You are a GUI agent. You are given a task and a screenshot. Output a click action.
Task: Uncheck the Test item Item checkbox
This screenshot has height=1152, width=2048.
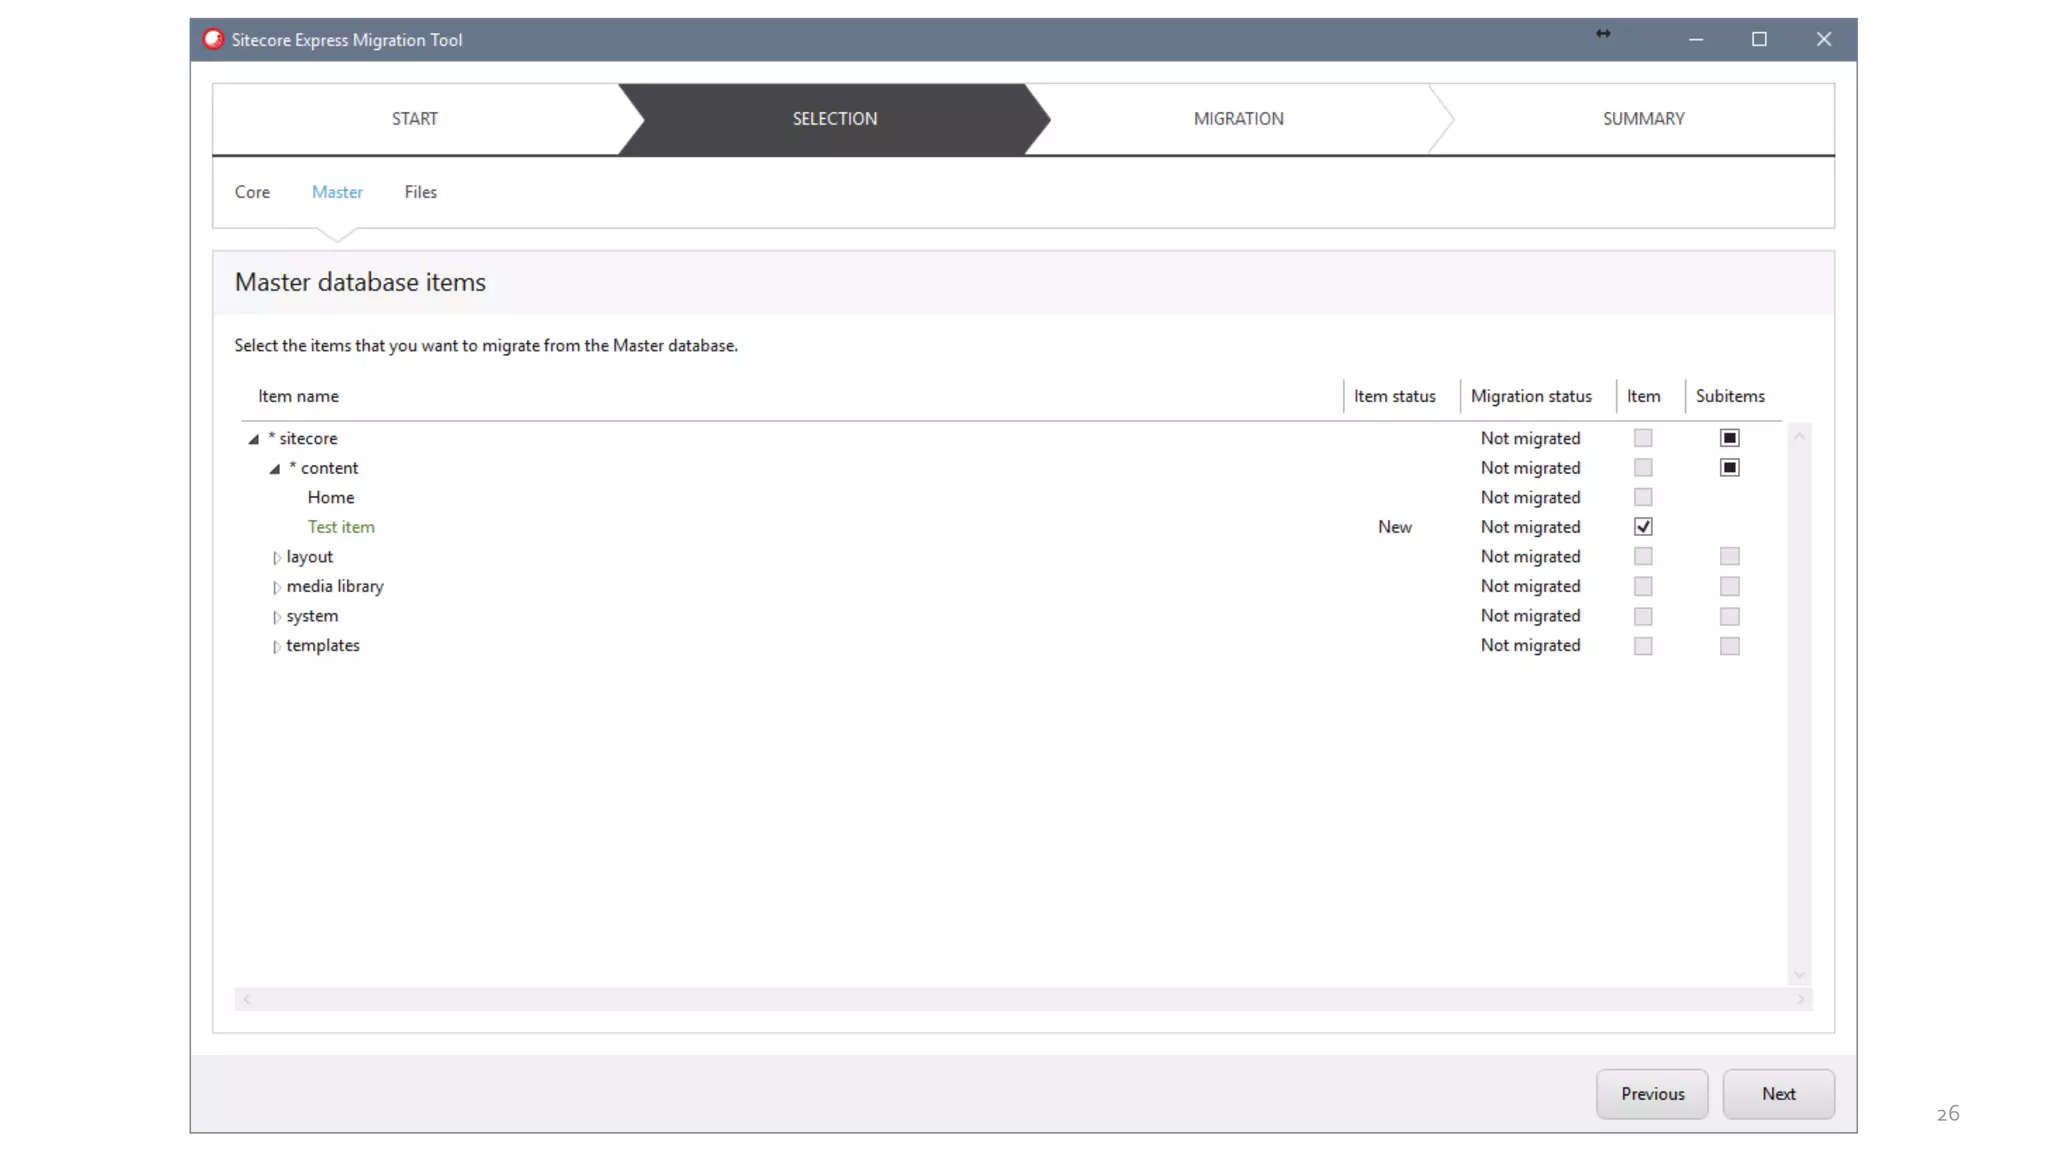(x=1643, y=527)
